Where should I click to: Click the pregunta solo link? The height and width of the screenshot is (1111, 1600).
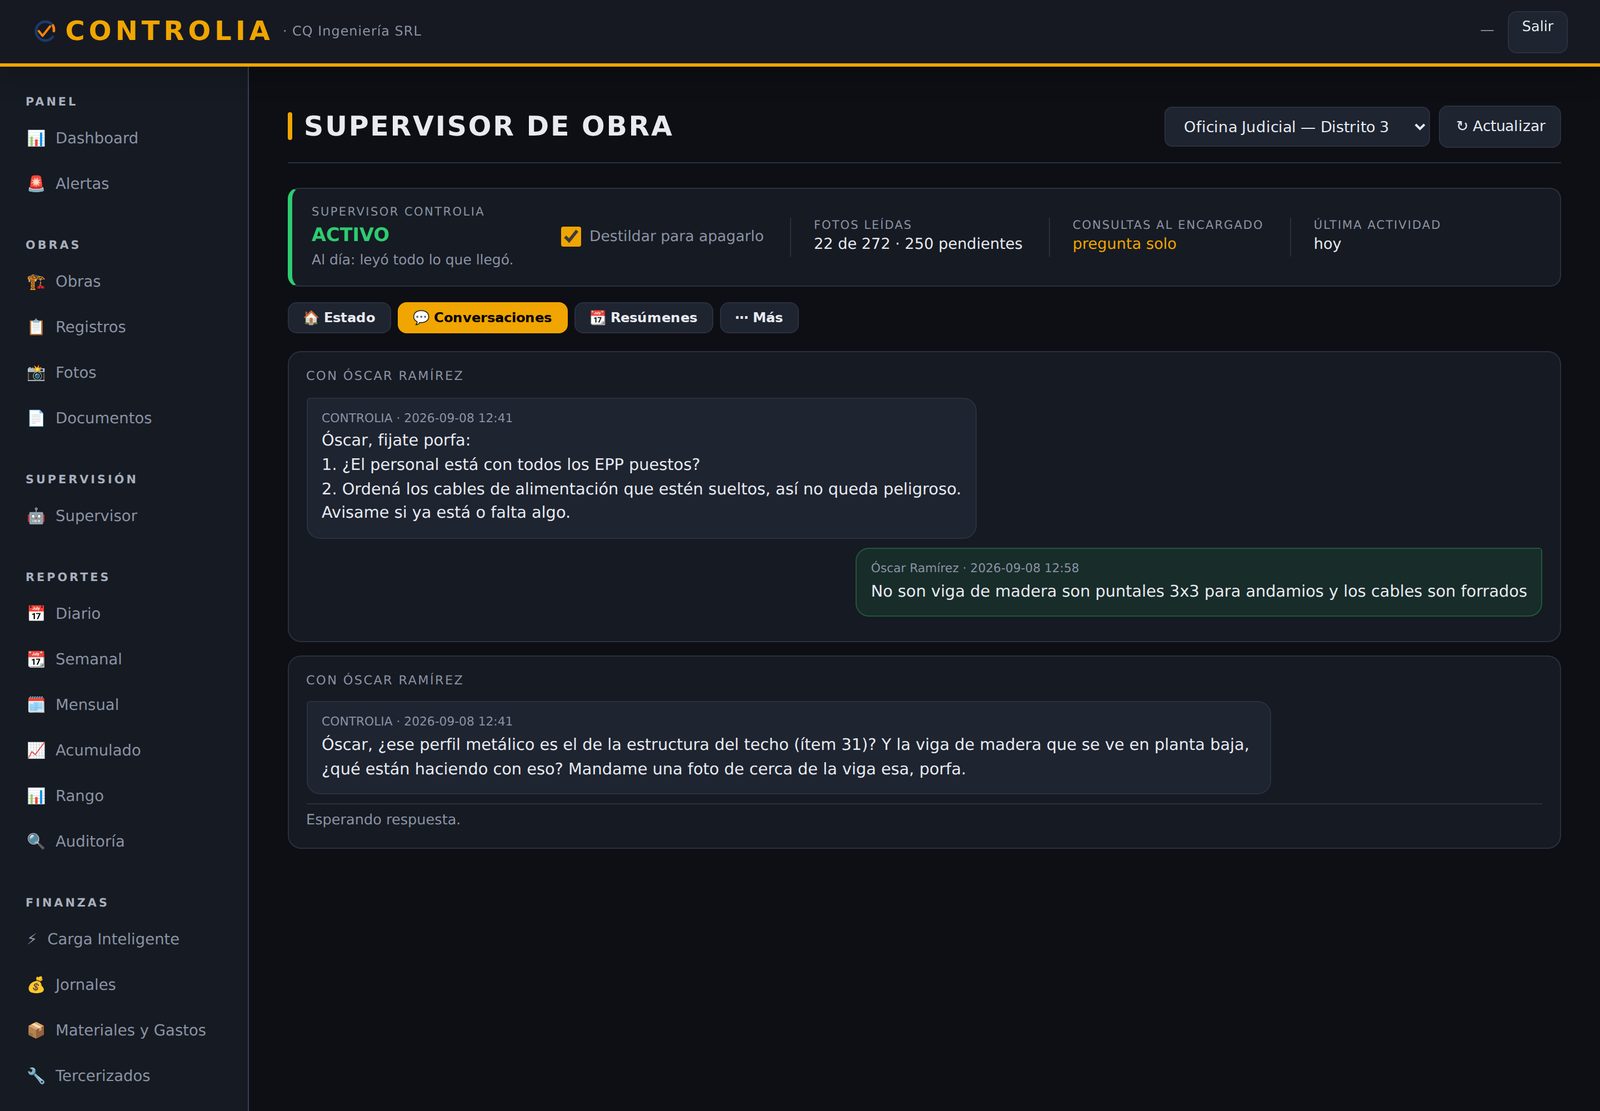(x=1124, y=244)
